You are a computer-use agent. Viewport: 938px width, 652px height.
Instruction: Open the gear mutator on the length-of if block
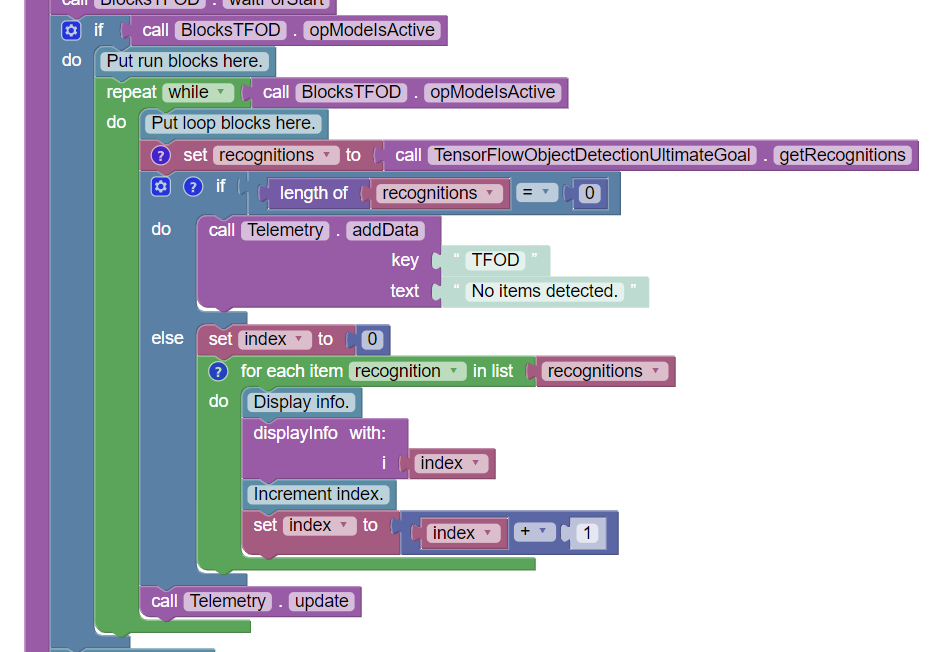tap(162, 186)
